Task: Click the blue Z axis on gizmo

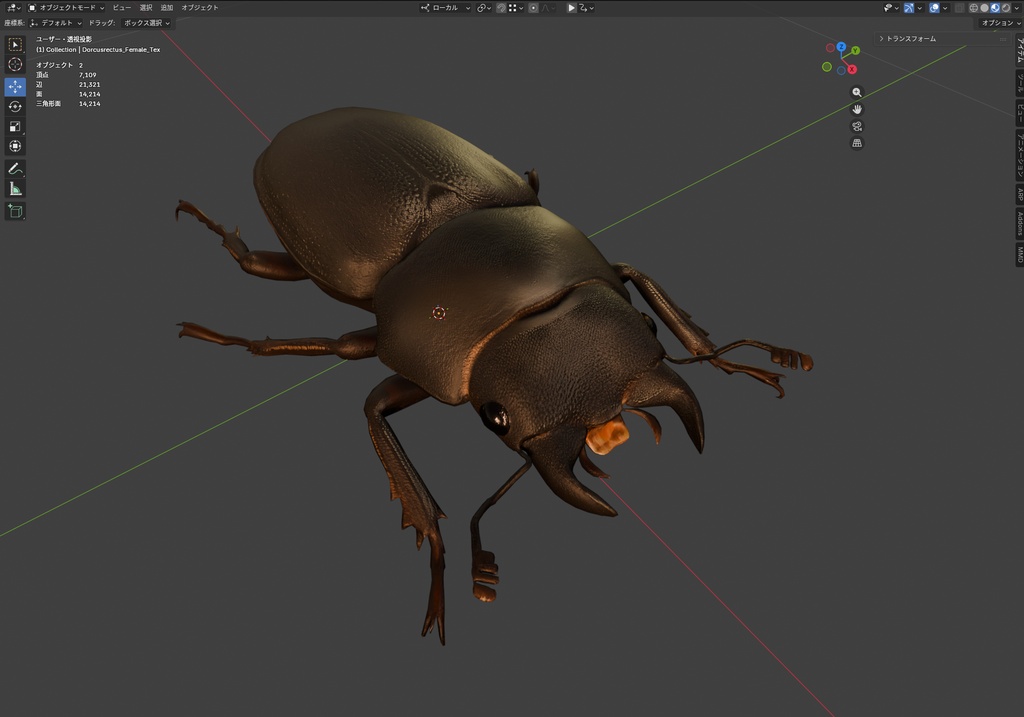Action: (x=841, y=47)
